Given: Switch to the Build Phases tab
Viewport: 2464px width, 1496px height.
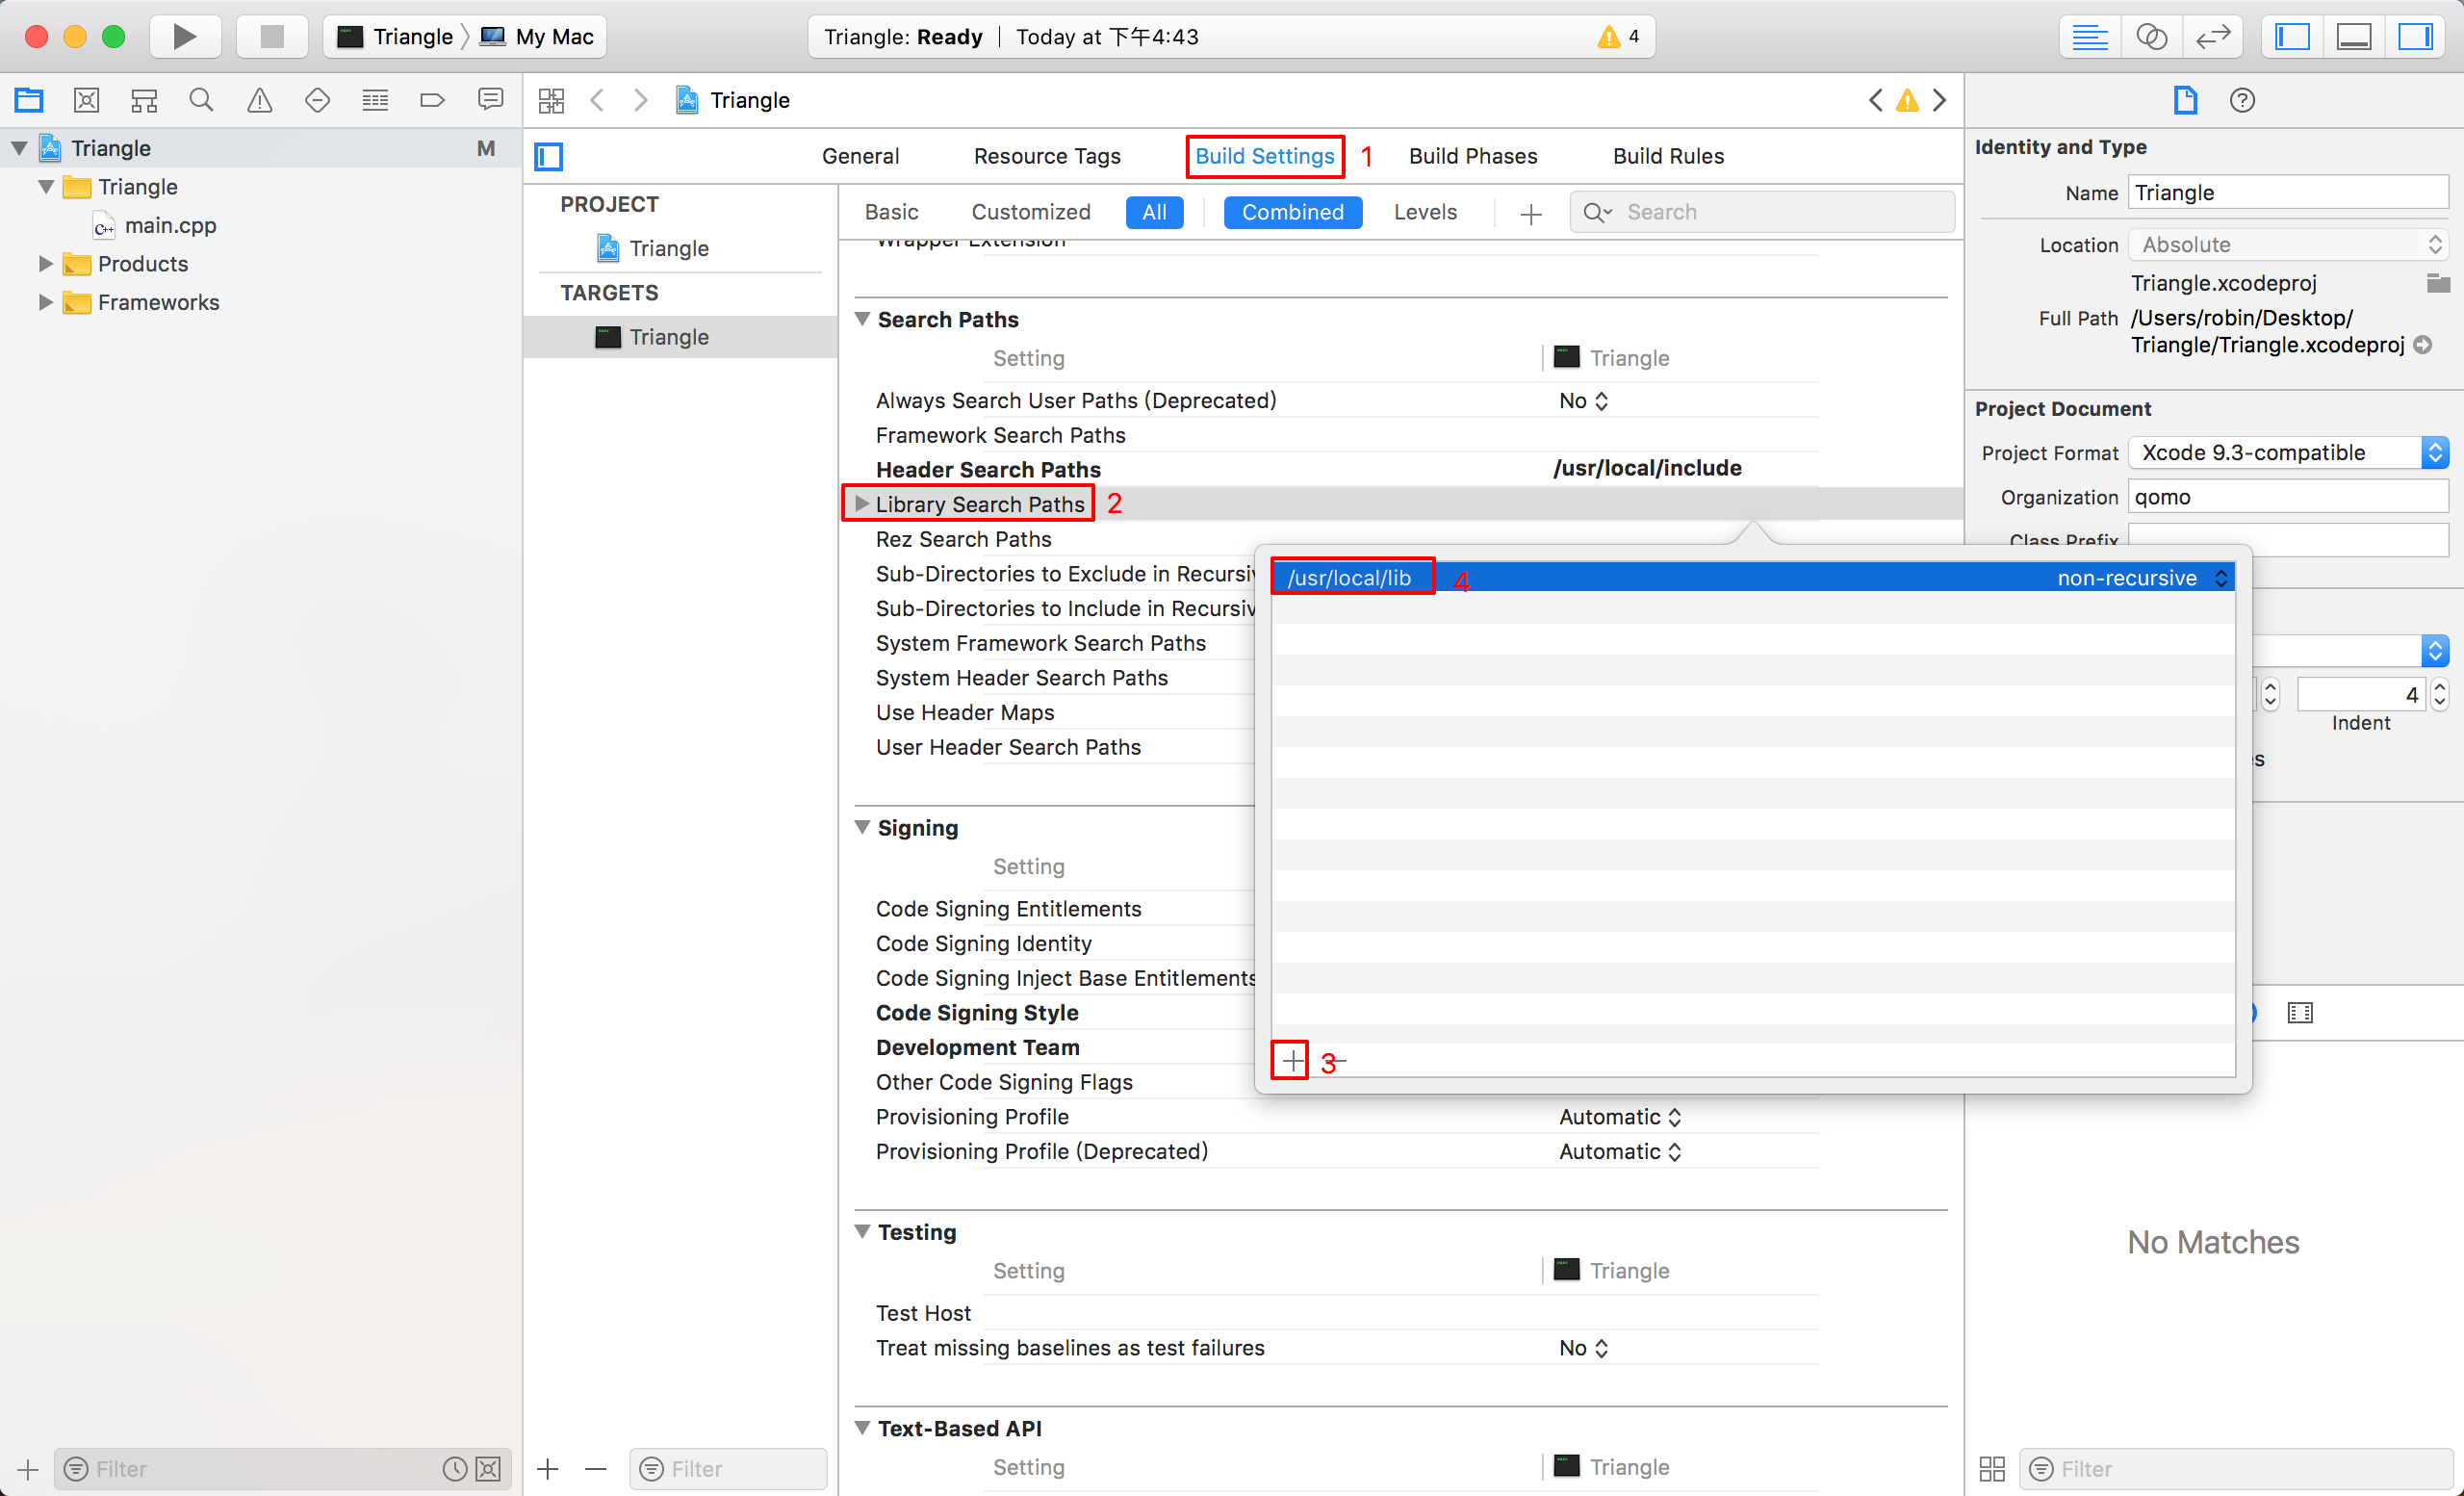Looking at the screenshot, I should pyautogui.click(x=1473, y=156).
